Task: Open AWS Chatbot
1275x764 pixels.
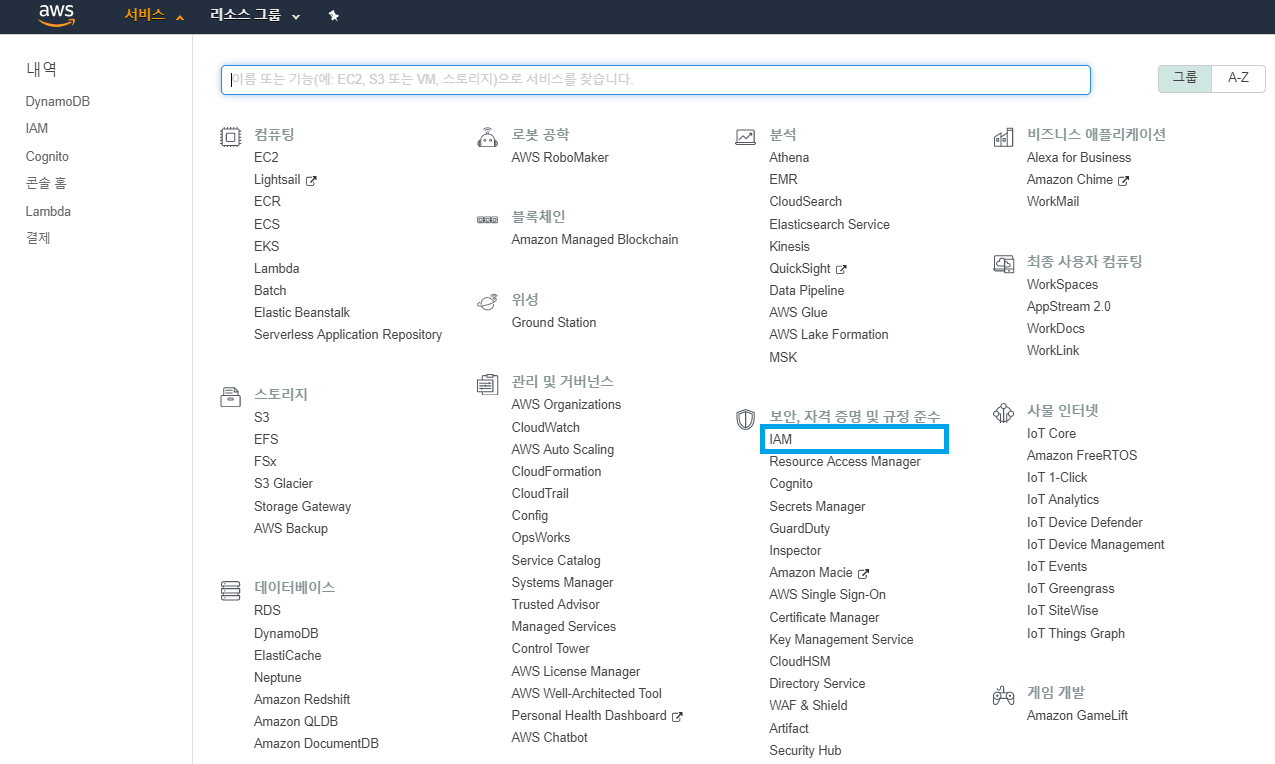Action: click(x=549, y=738)
